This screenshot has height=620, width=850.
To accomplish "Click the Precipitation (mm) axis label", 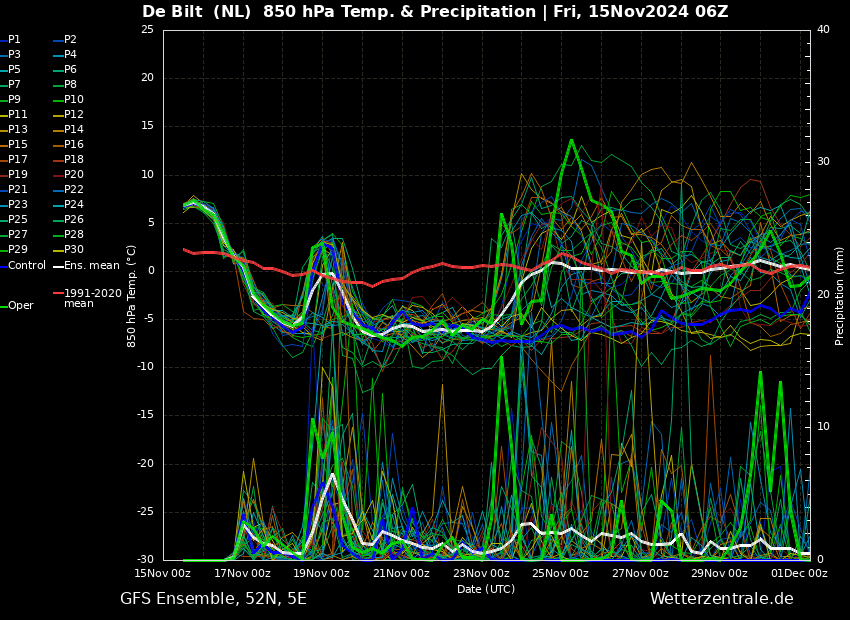I will coord(840,295).
